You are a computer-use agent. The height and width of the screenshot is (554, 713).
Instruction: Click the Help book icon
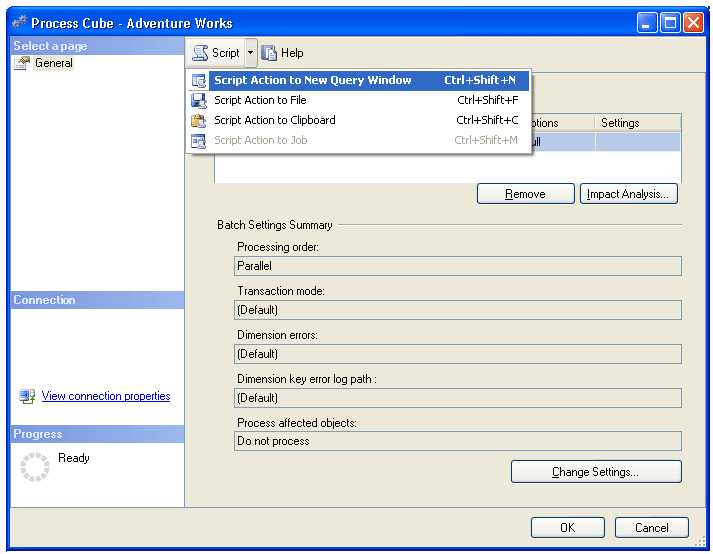click(x=269, y=53)
